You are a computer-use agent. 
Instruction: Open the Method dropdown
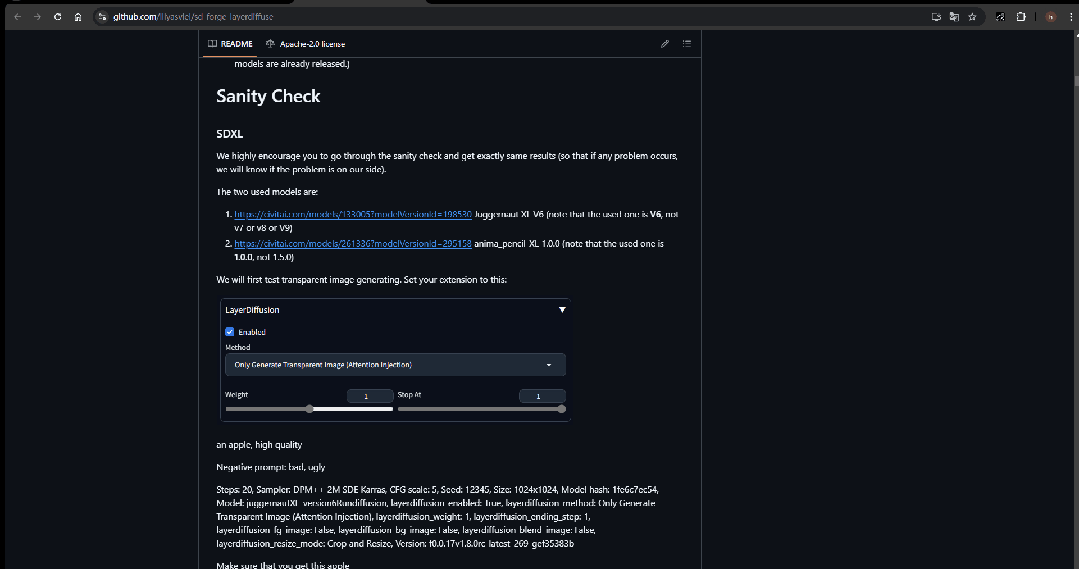(395, 365)
